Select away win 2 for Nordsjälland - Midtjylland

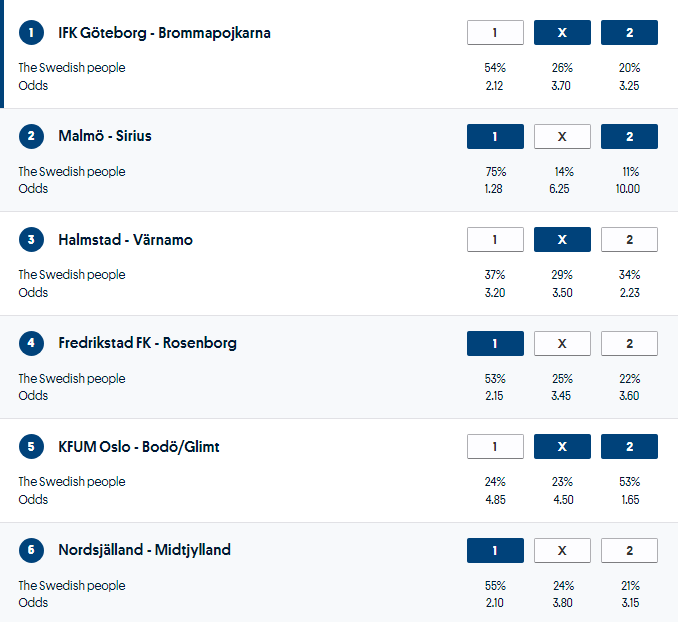[629, 550]
